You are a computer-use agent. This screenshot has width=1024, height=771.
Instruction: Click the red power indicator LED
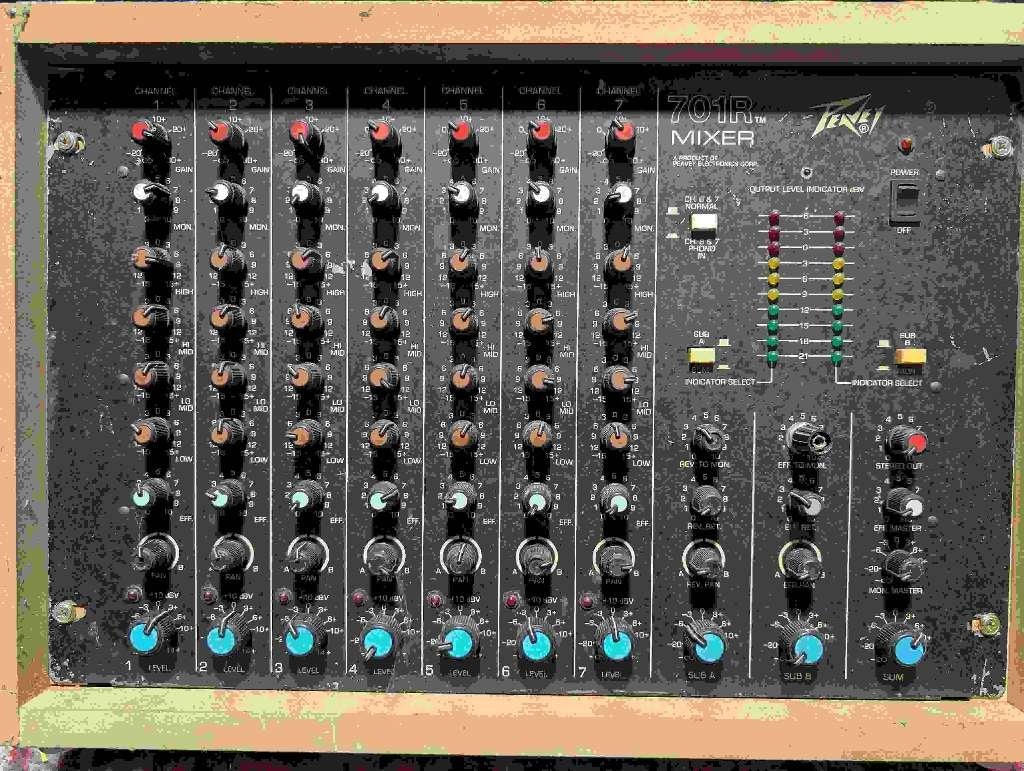pyautogui.click(x=905, y=145)
